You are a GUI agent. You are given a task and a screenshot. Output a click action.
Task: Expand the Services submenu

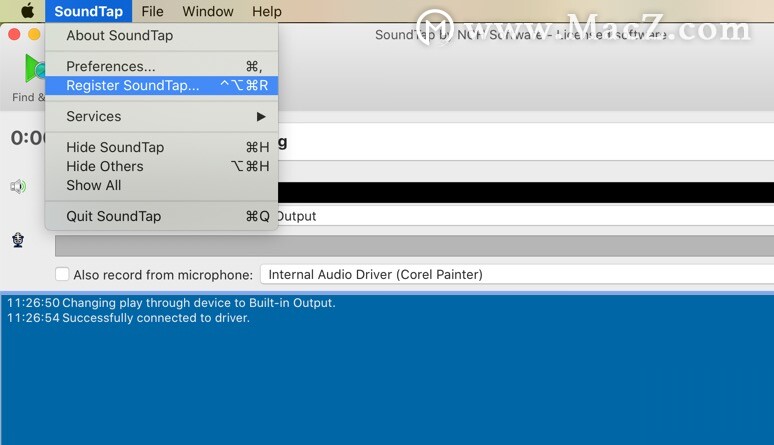coord(161,117)
